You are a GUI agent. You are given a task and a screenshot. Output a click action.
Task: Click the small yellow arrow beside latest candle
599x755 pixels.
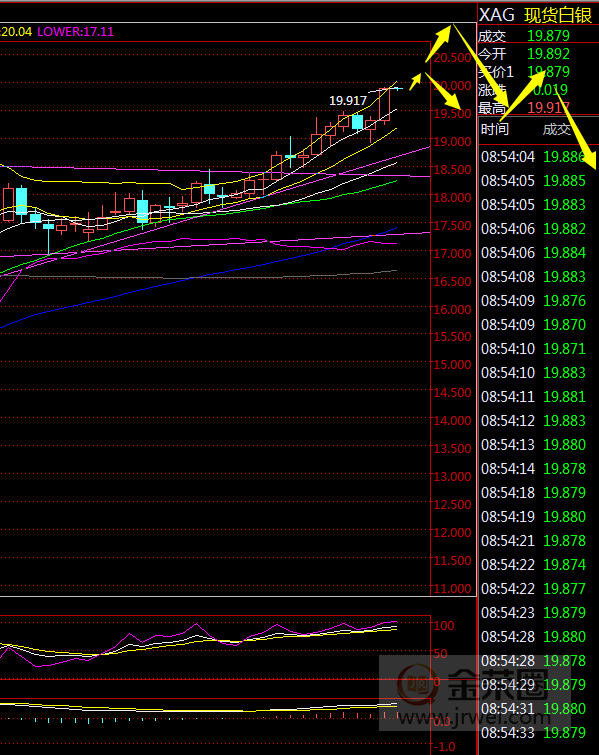tap(415, 82)
